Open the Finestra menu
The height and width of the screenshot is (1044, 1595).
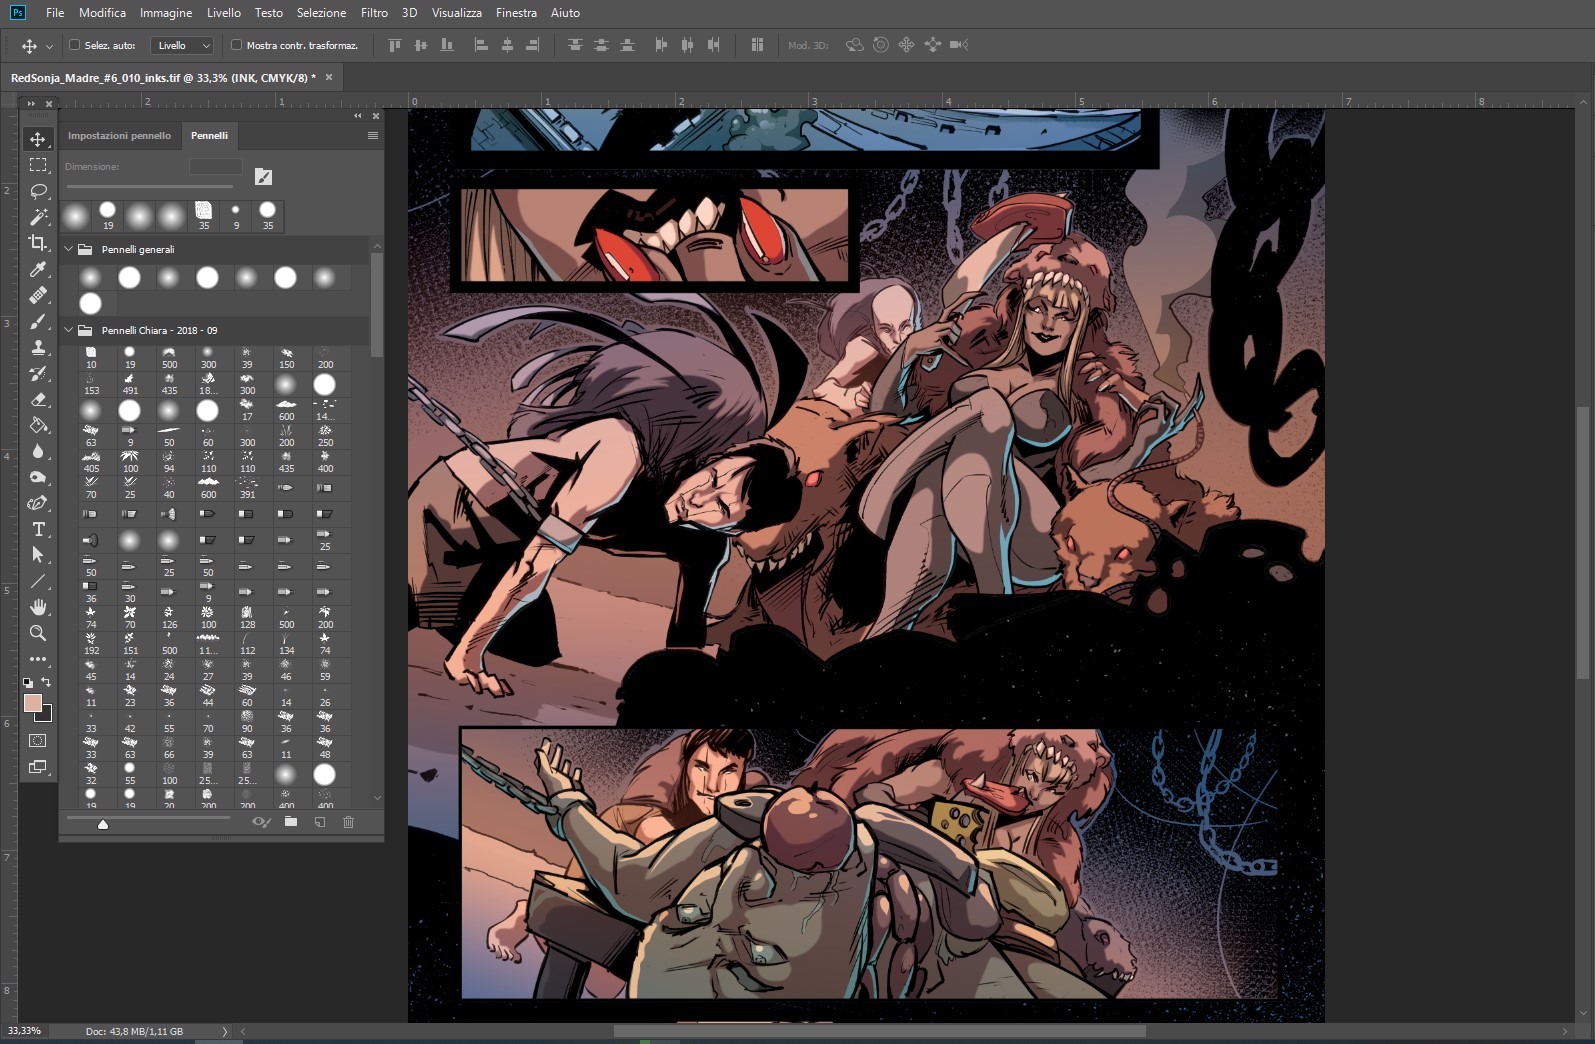coord(516,13)
